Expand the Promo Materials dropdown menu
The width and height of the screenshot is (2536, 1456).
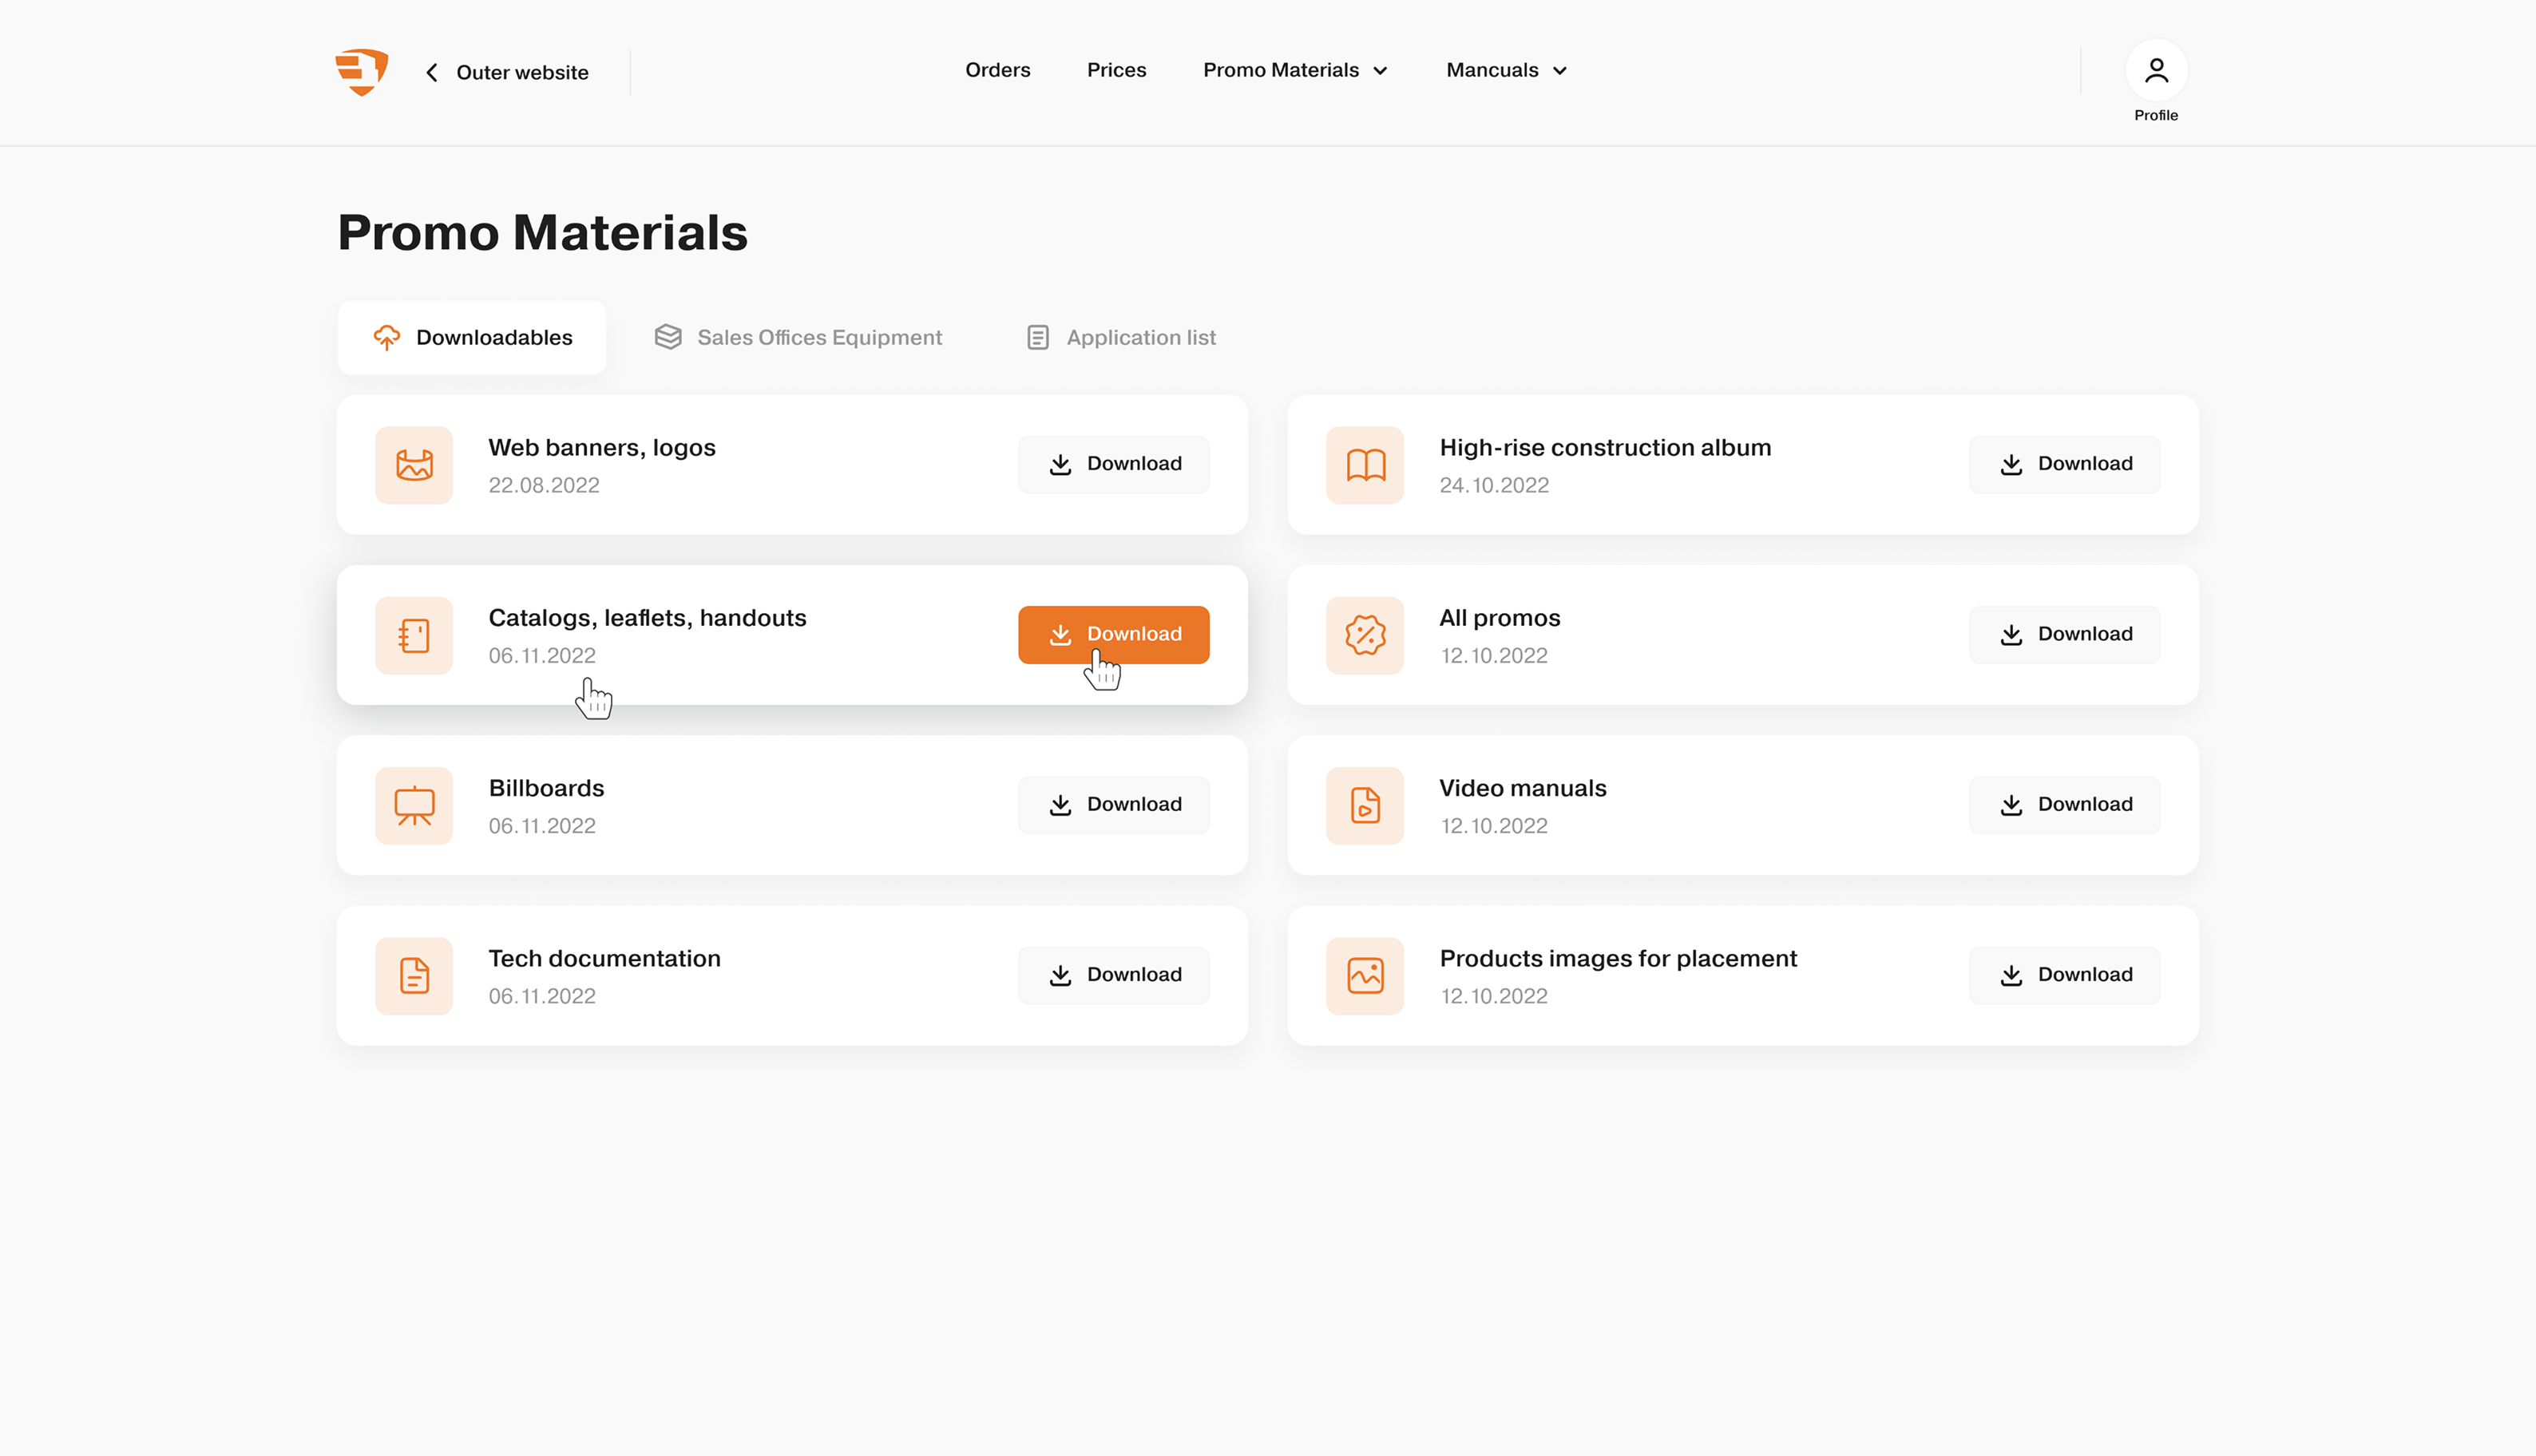click(x=1294, y=70)
